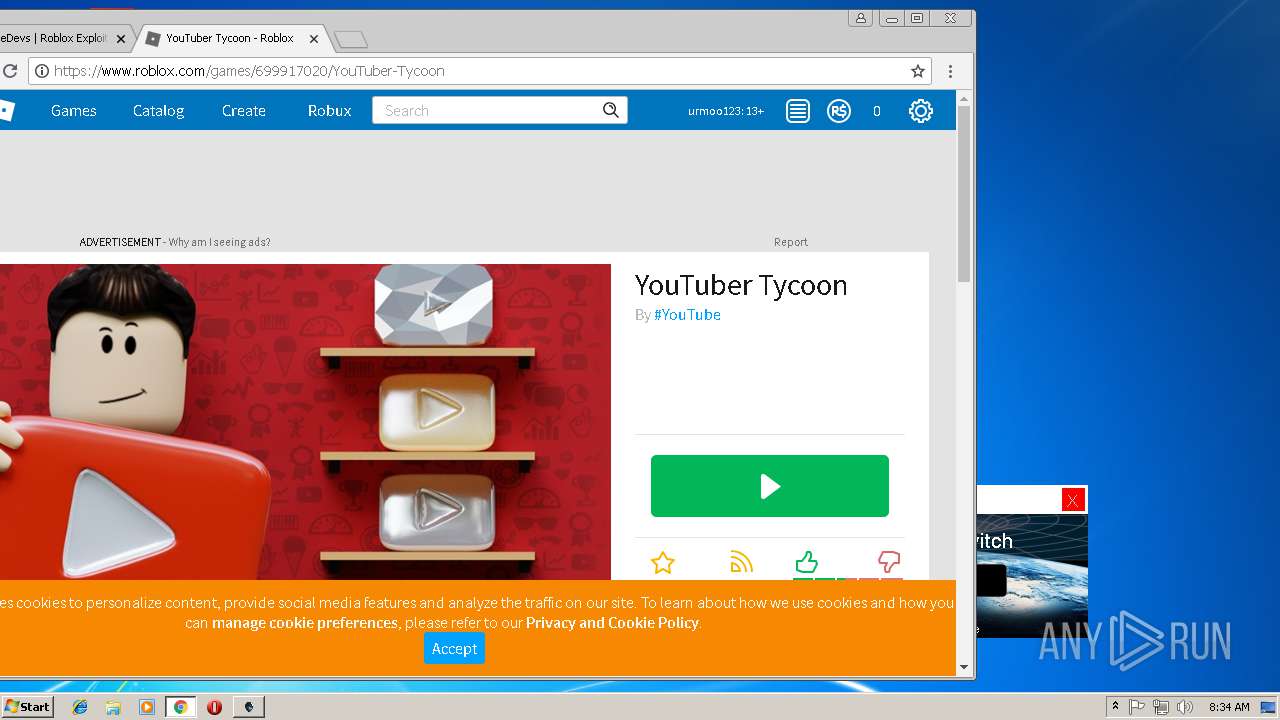Click the search magnifier icon
Image resolution: width=1280 pixels, height=720 pixels.
click(611, 110)
